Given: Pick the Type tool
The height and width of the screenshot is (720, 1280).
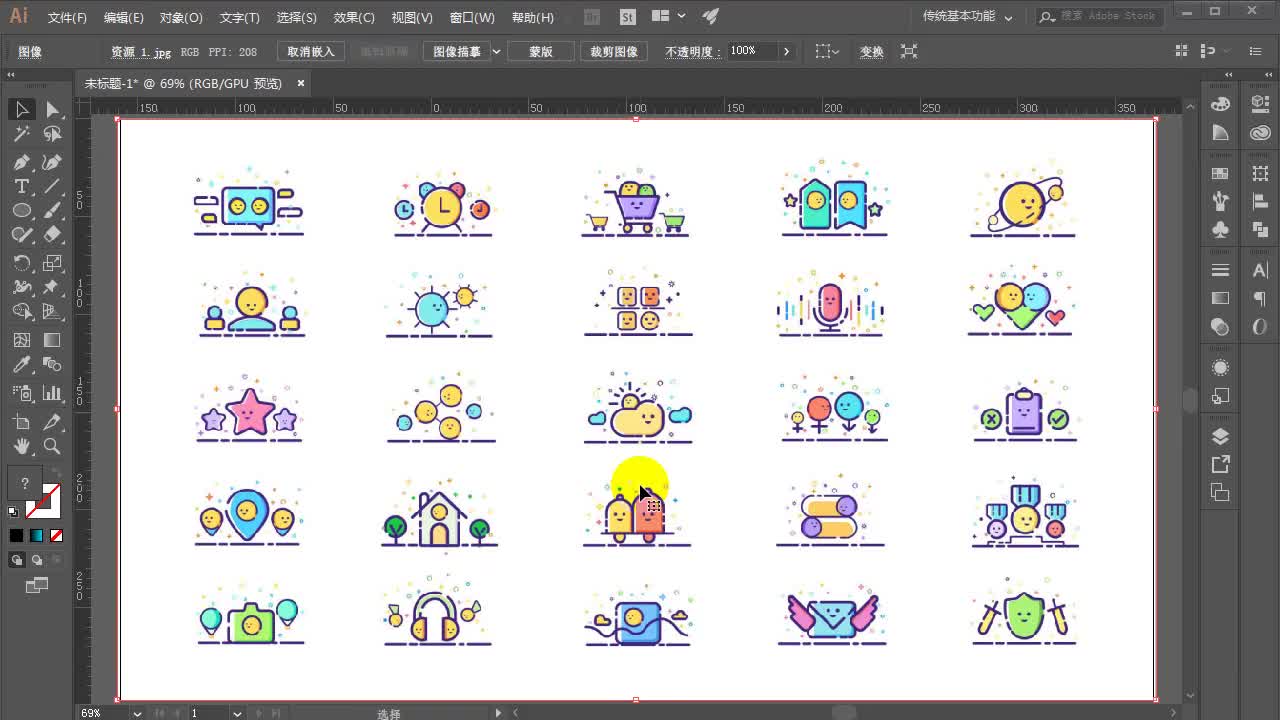Looking at the screenshot, I should coord(22,186).
